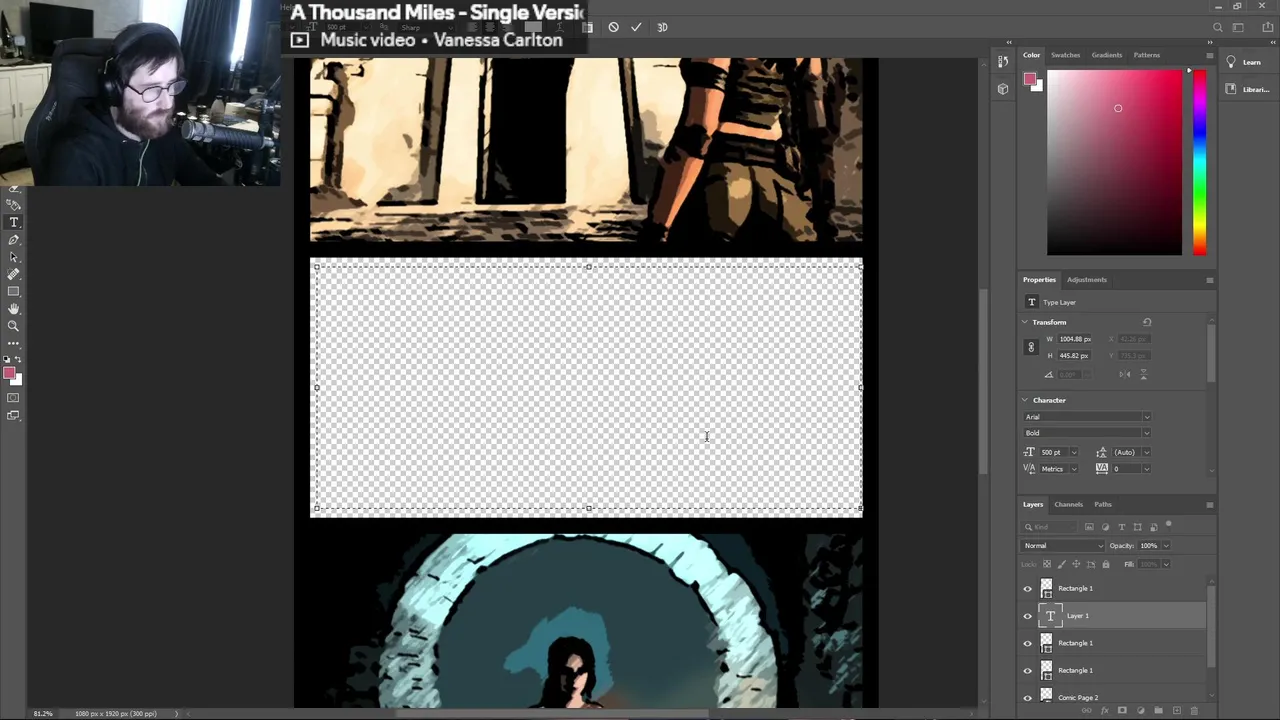Open the Opacity 100% dropdown arrow
The height and width of the screenshot is (720, 1280).
pos(1165,546)
